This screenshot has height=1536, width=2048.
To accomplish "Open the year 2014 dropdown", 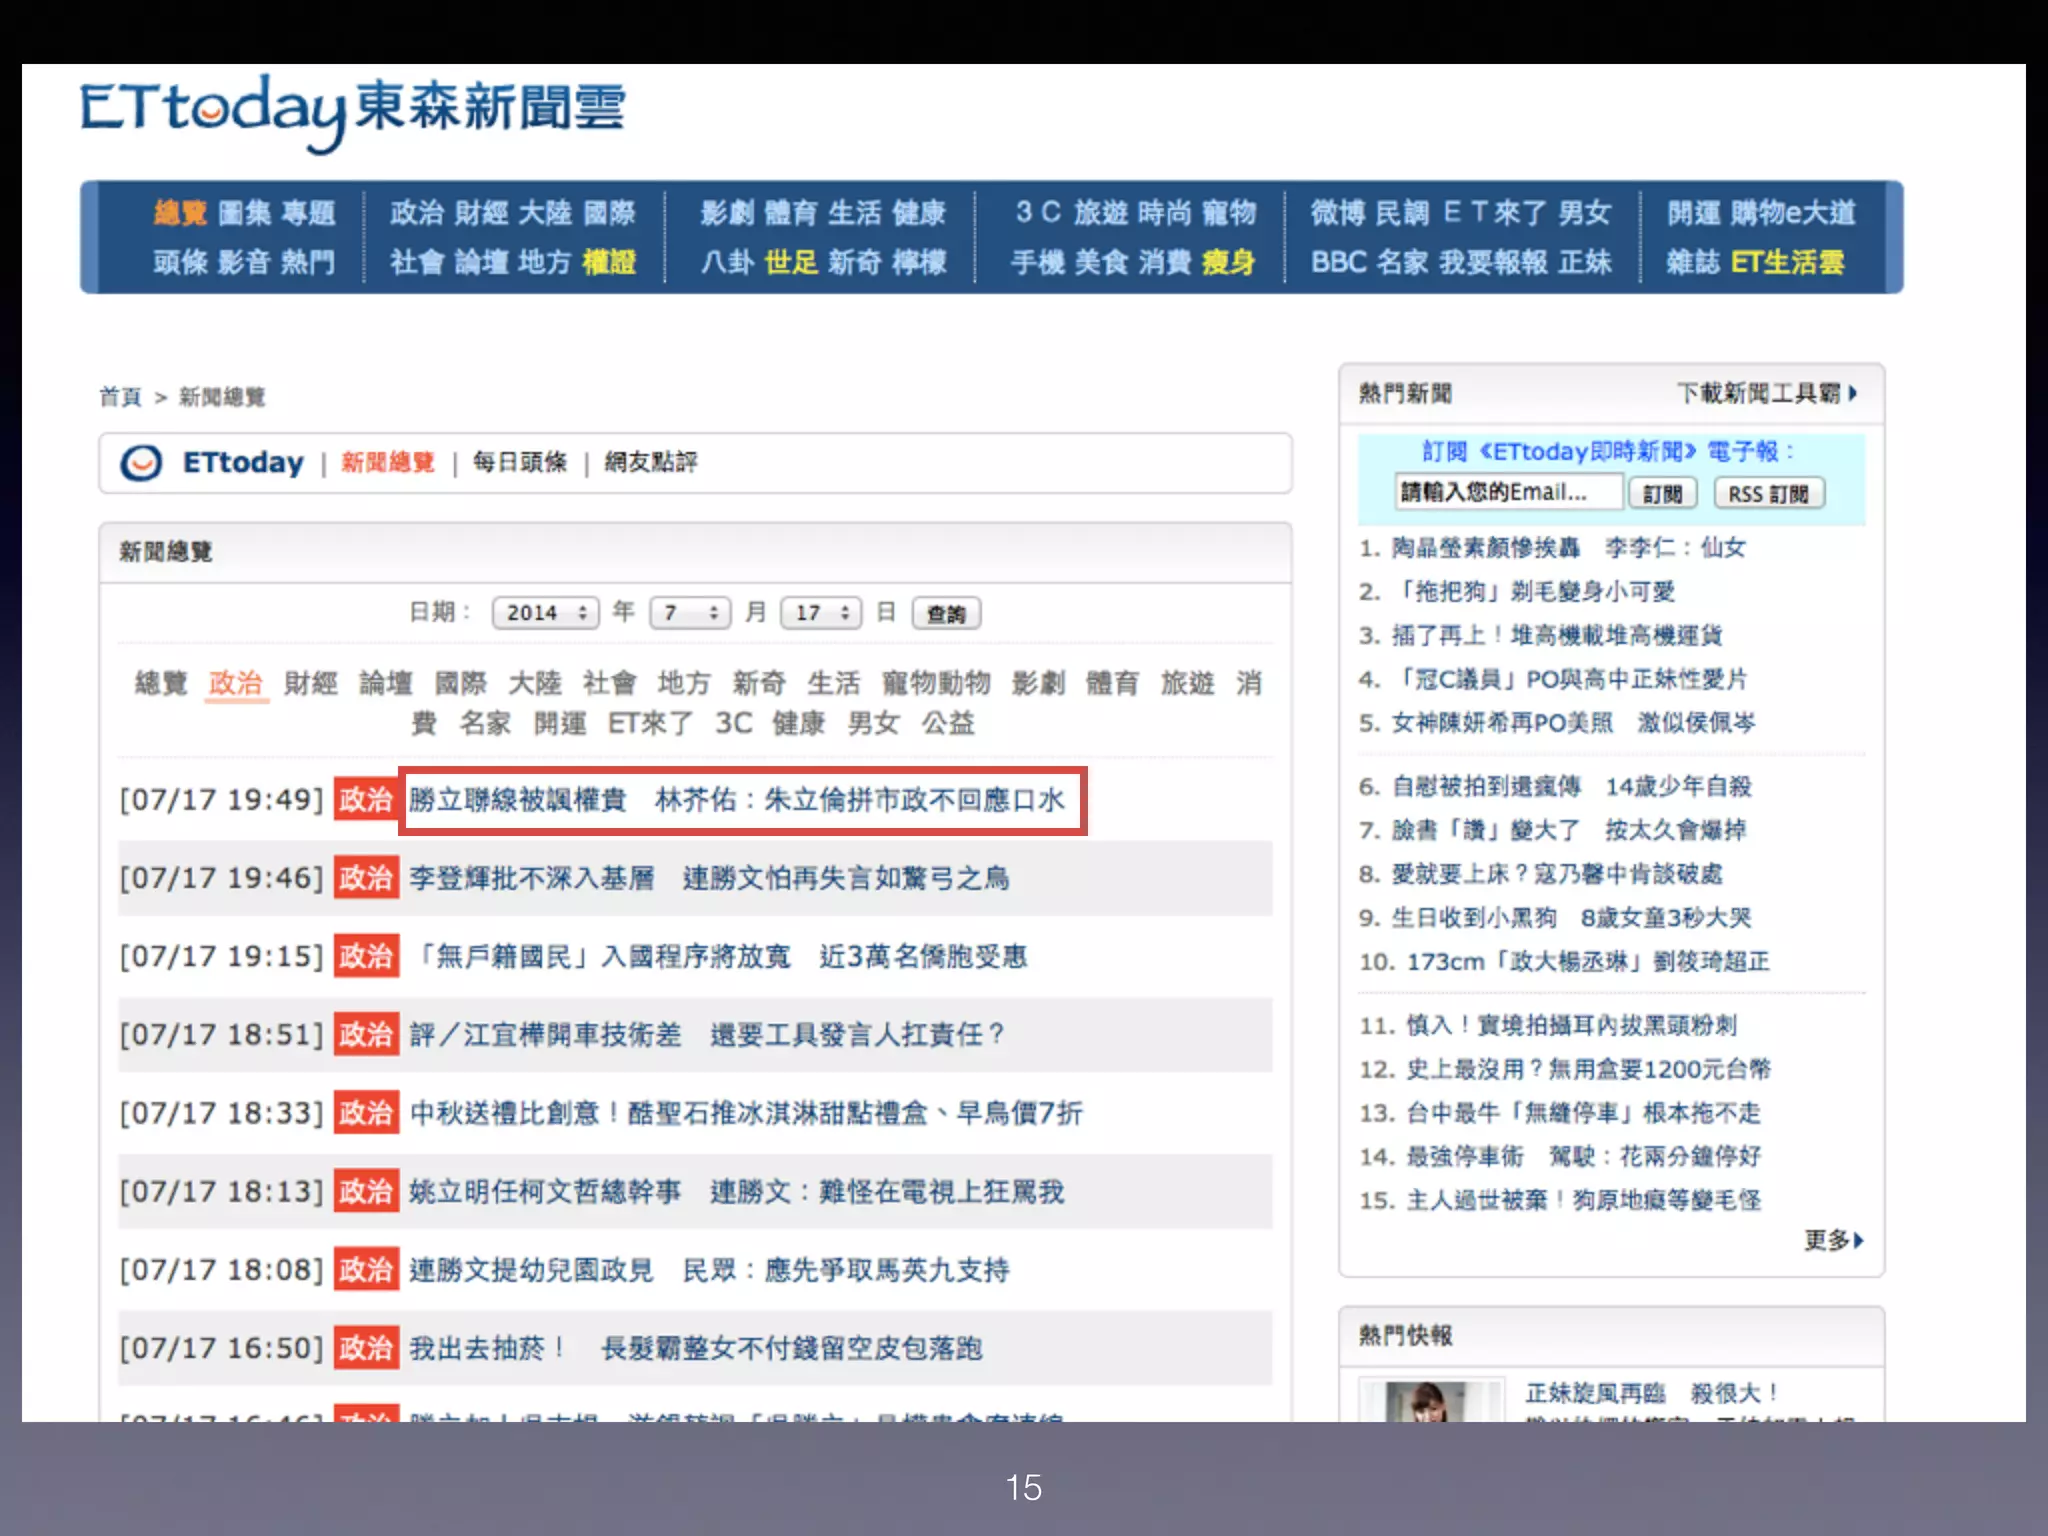I will [x=545, y=613].
